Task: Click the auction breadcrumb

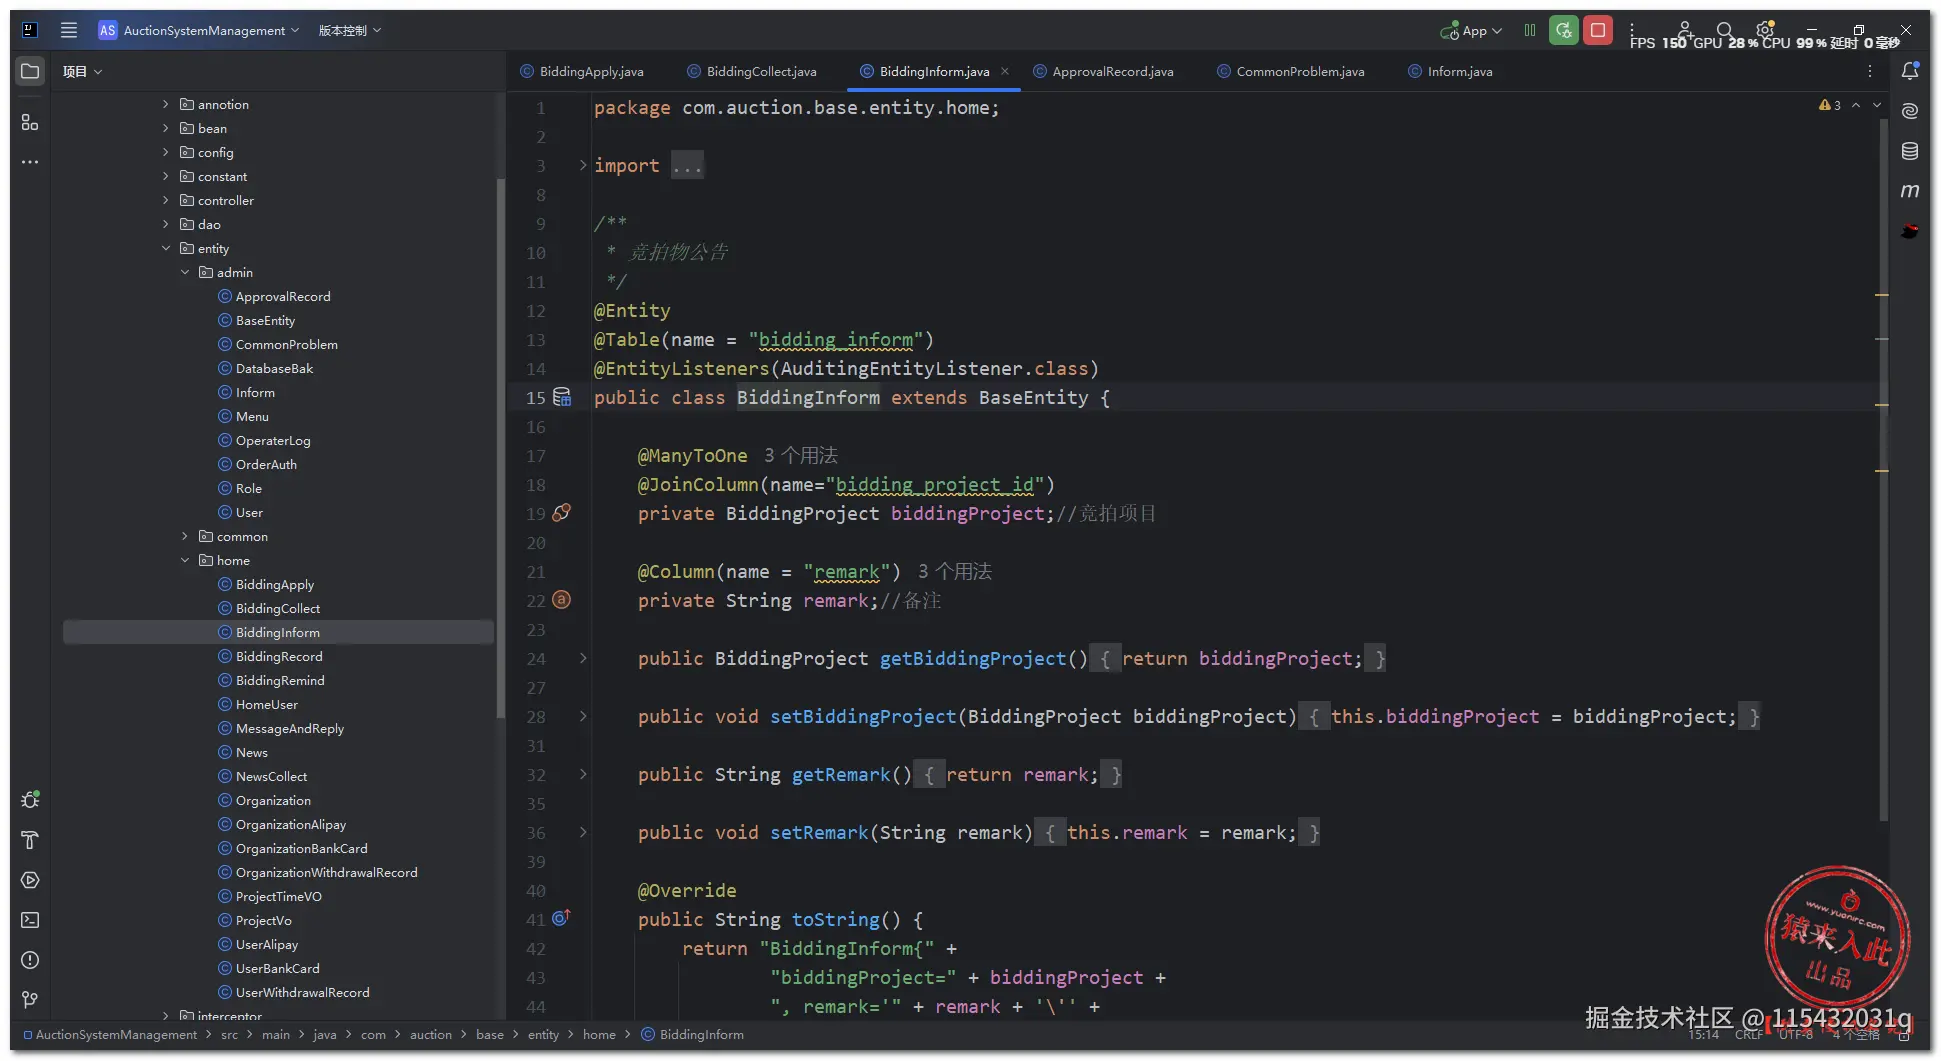Action: [431, 1034]
